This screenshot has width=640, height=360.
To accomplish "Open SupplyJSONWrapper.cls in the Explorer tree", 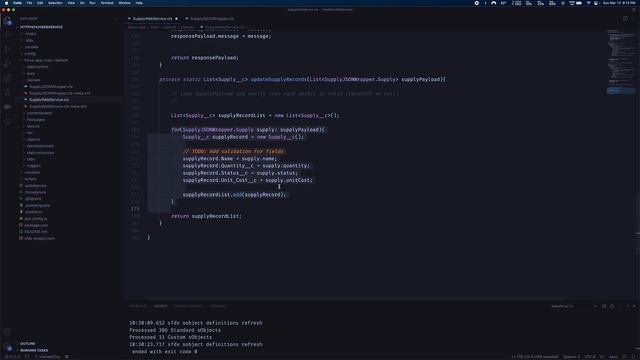I will pos(51,87).
